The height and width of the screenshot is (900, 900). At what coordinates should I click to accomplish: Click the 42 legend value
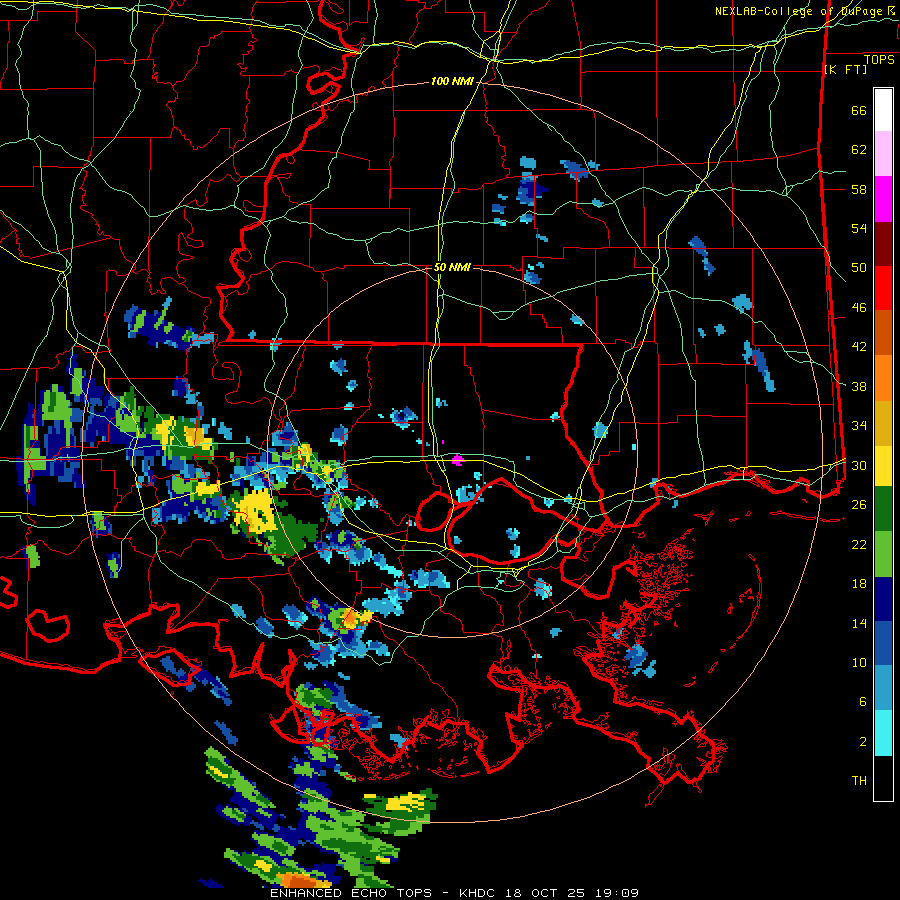tap(859, 347)
